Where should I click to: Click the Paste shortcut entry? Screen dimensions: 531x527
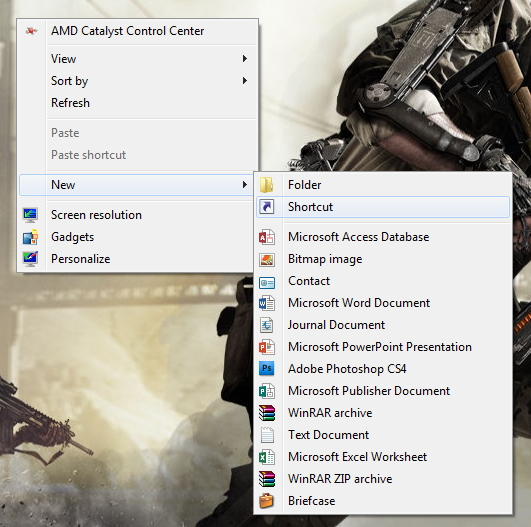(x=137, y=155)
